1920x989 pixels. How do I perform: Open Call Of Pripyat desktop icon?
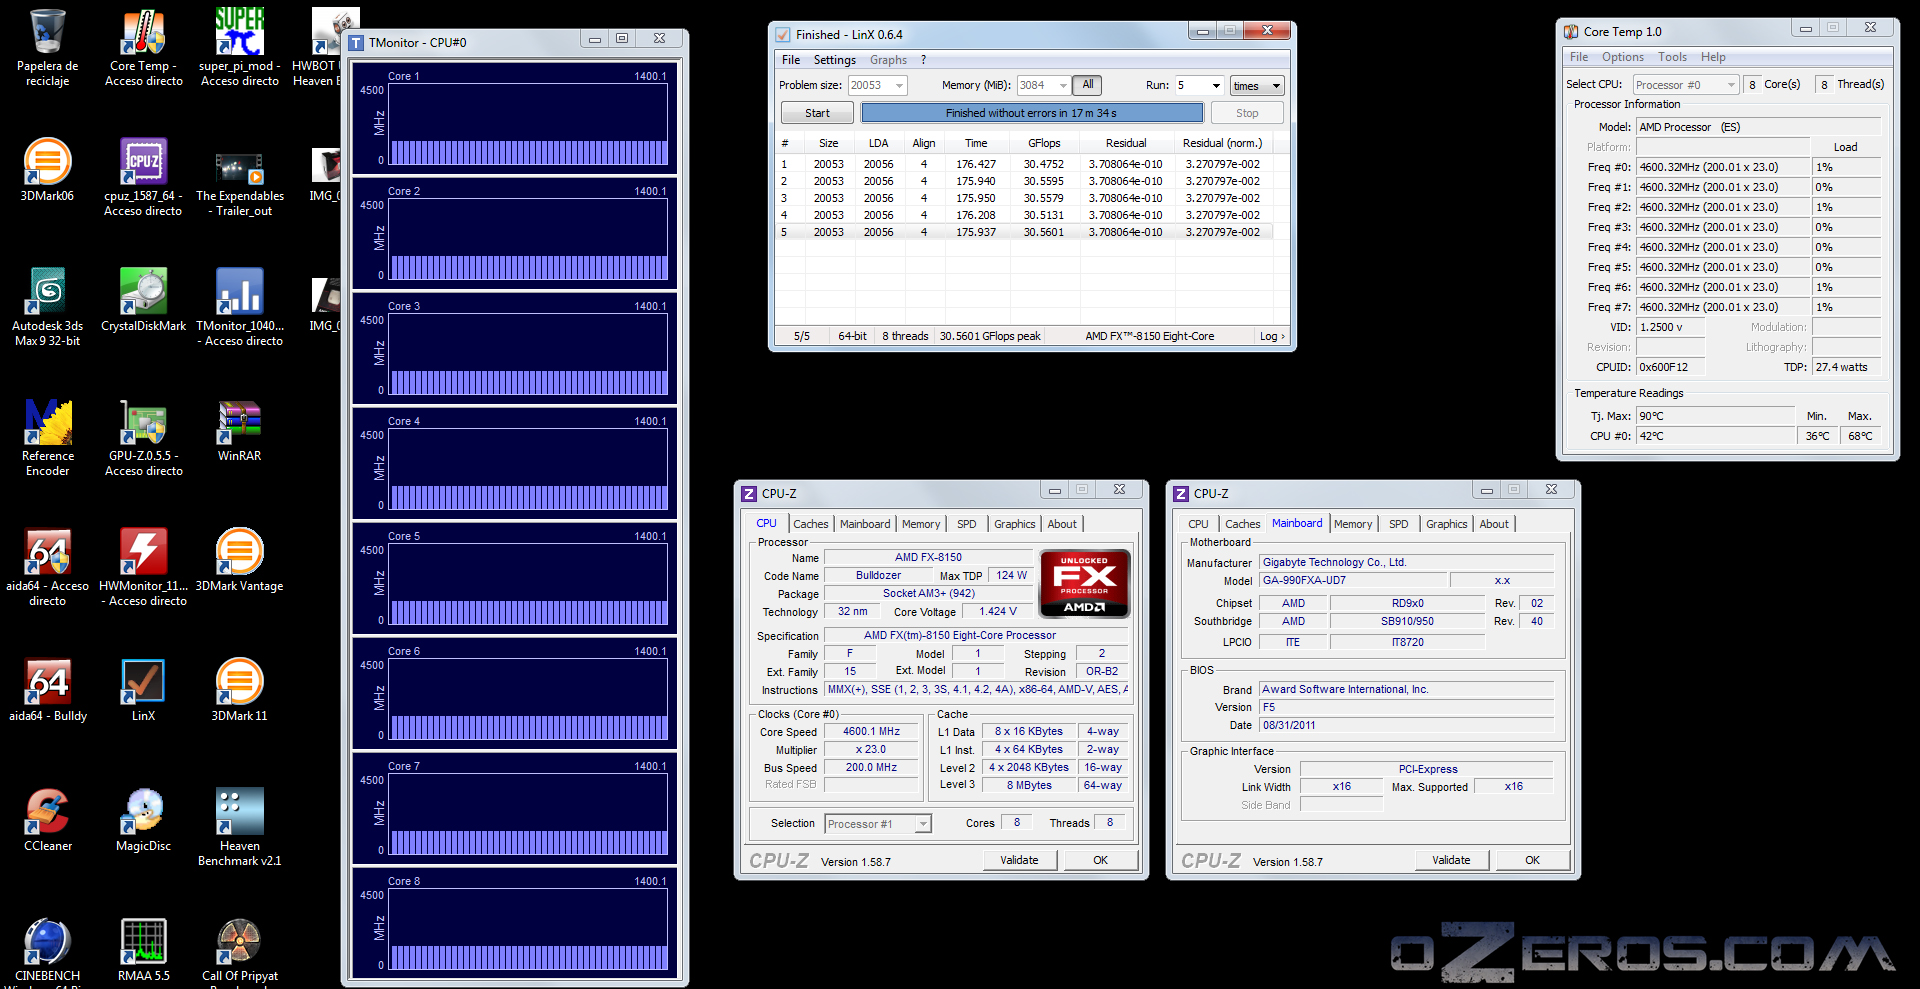(x=240, y=950)
